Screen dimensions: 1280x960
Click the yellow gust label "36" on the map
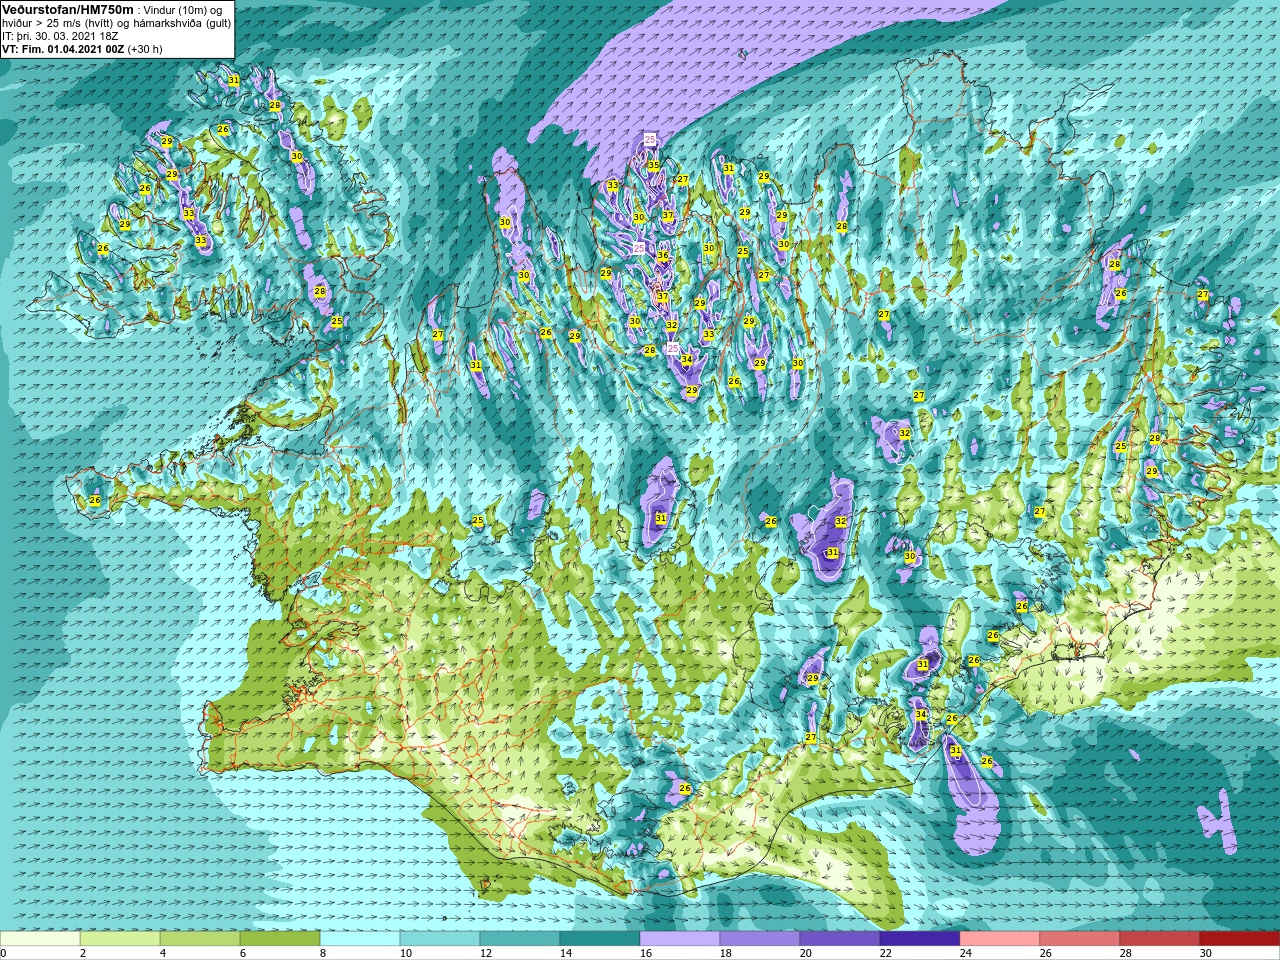click(x=662, y=256)
